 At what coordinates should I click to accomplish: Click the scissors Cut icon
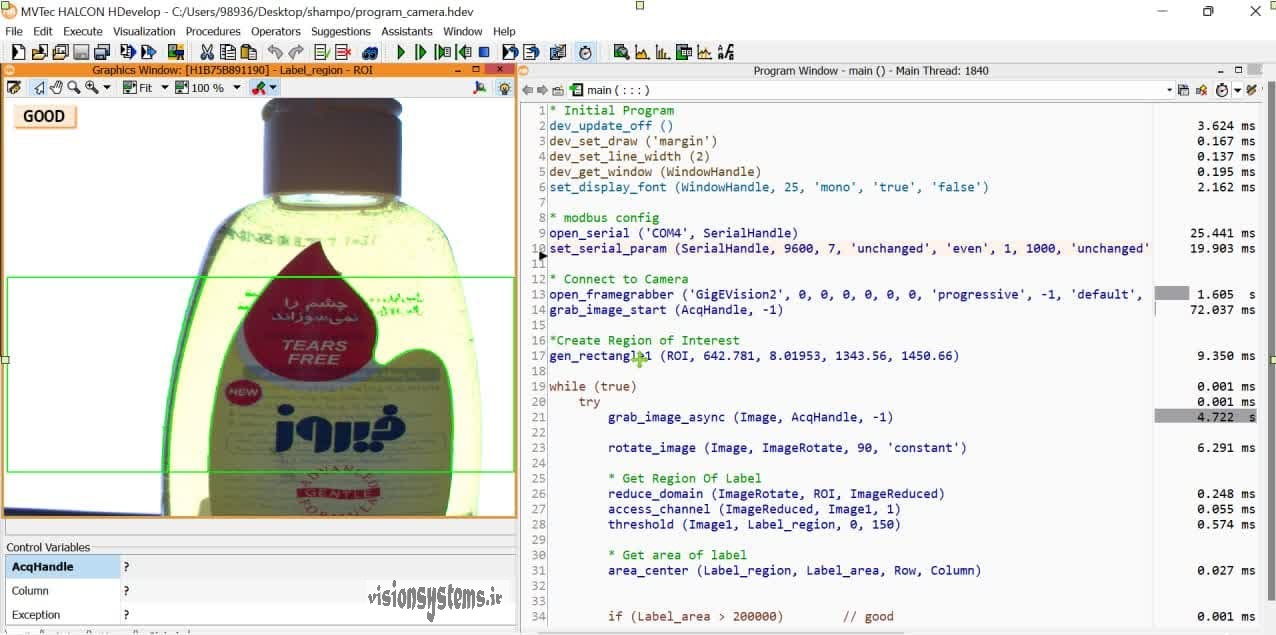coord(207,52)
